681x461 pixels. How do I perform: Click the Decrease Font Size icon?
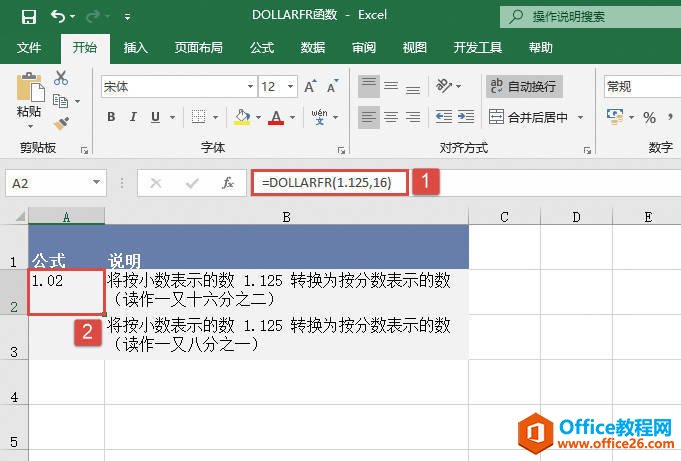coord(332,86)
